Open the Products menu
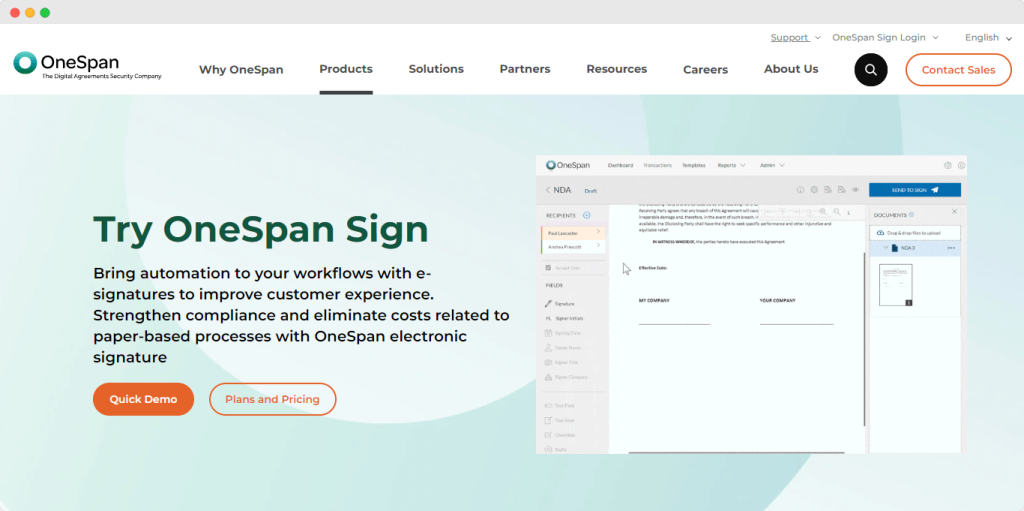The height and width of the screenshot is (511, 1024). click(346, 69)
